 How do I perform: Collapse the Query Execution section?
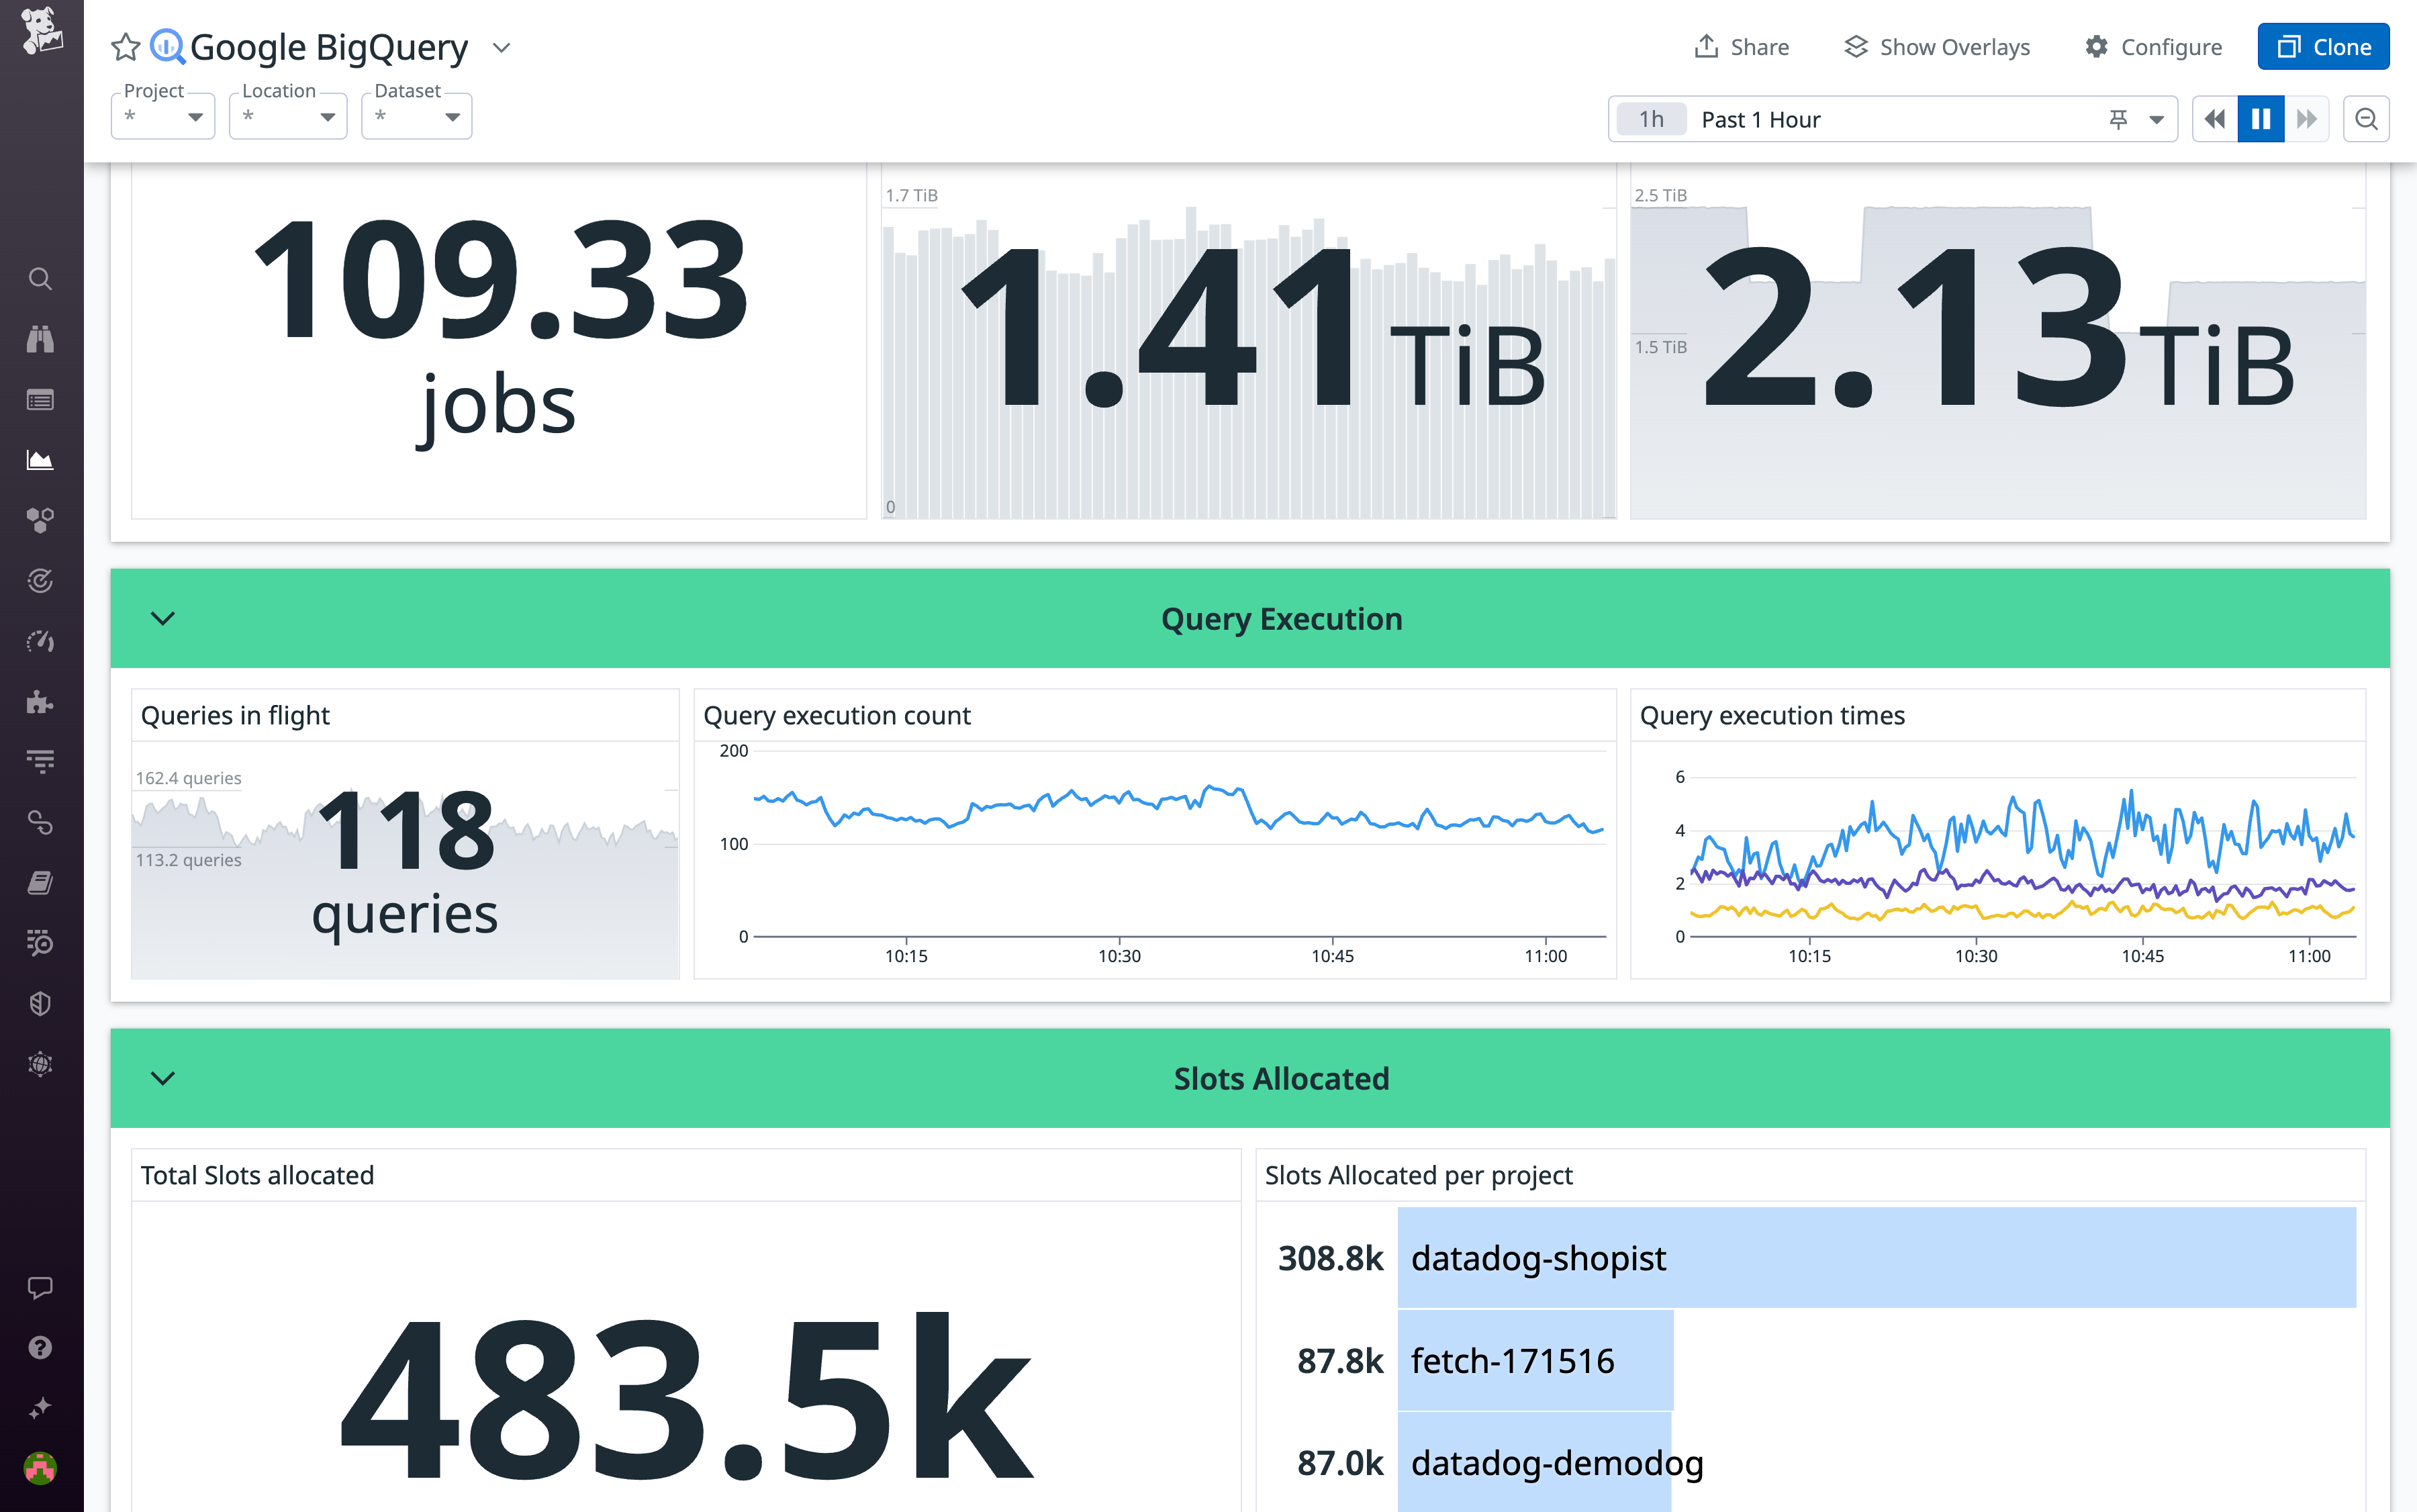(163, 618)
